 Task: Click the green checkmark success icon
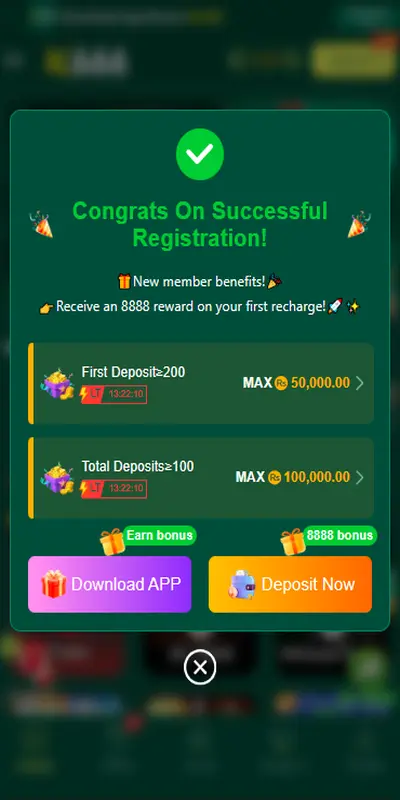tap(200, 154)
